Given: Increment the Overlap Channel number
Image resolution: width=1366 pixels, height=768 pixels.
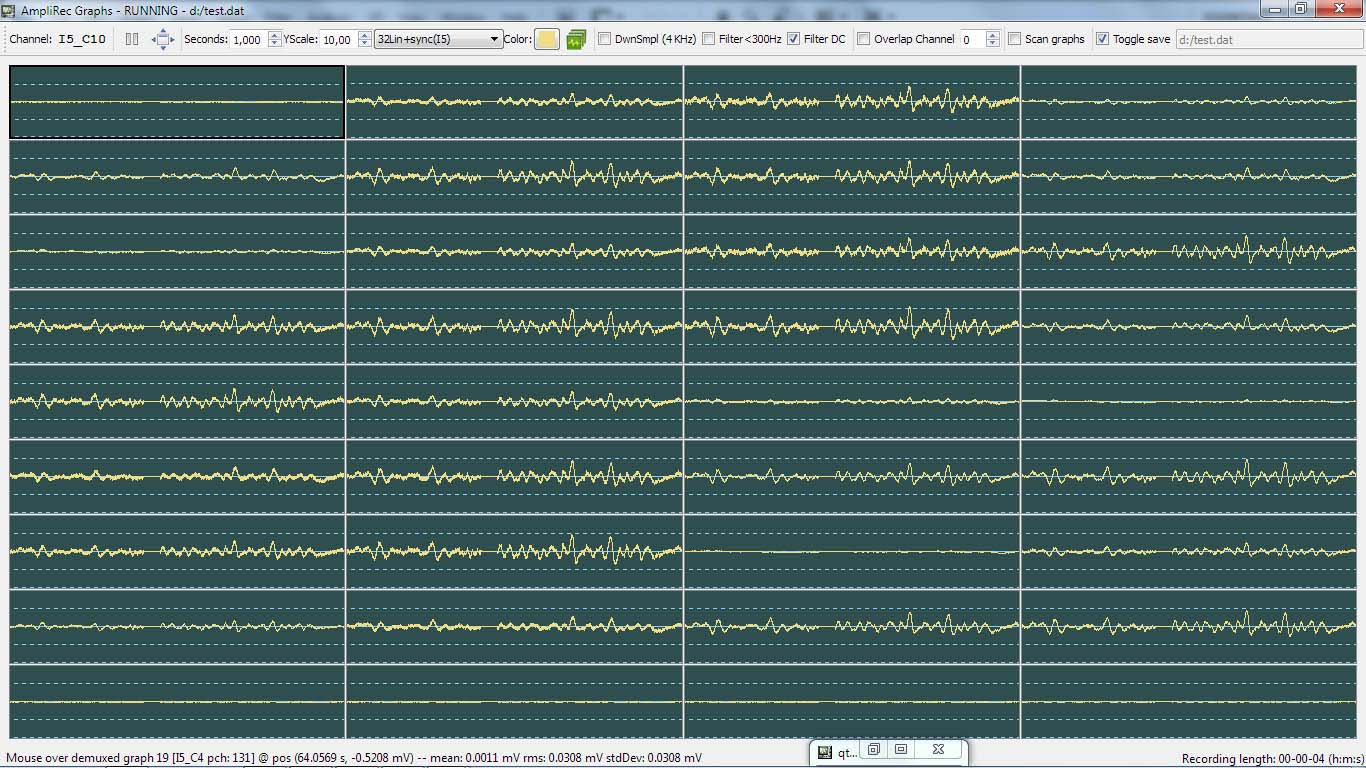Looking at the screenshot, I should [992, 35].
